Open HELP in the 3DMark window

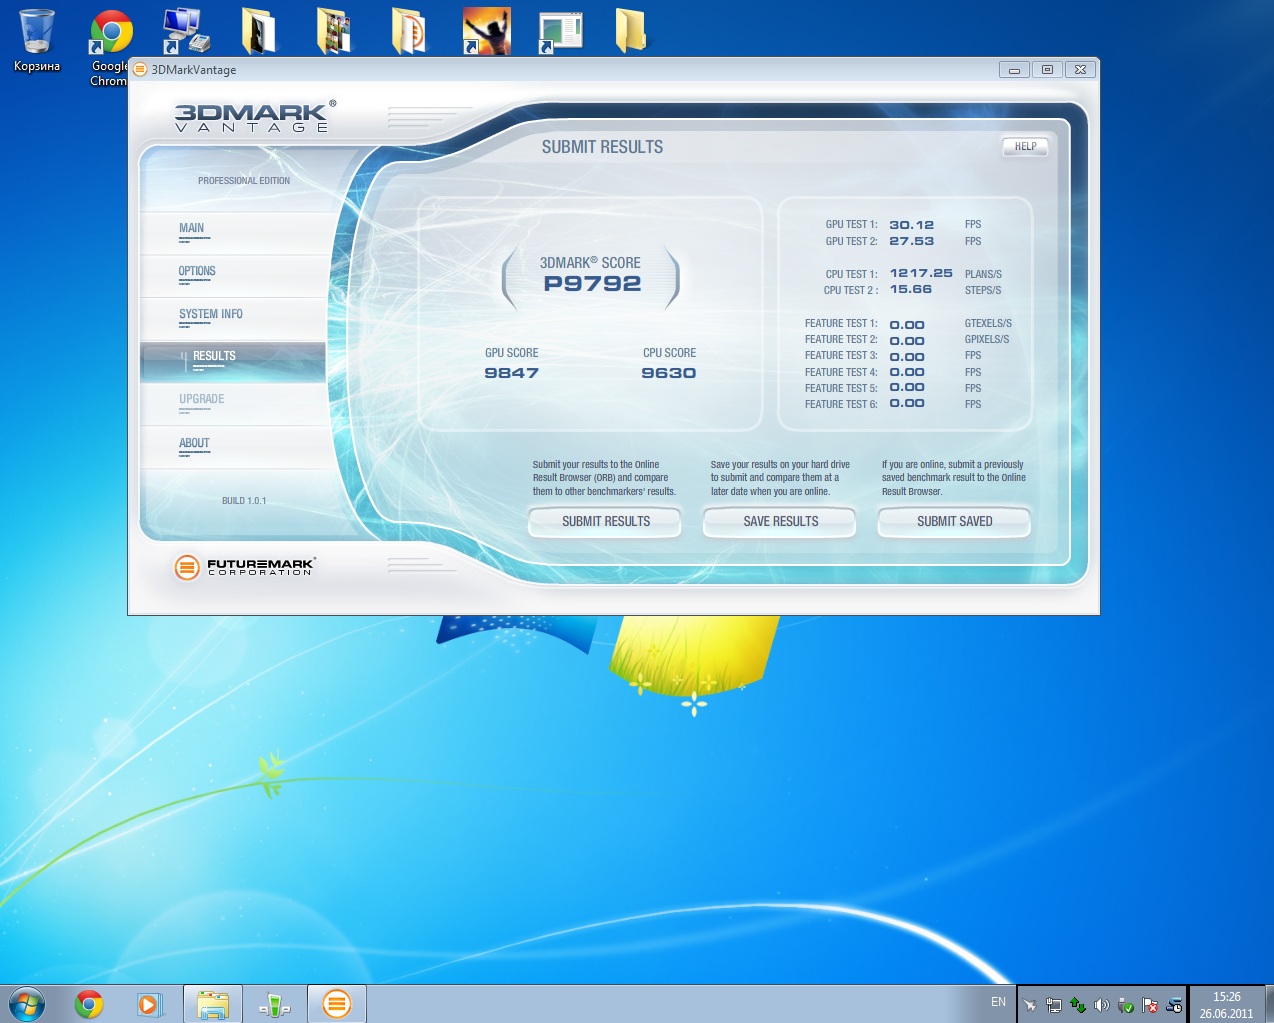coord(1025,147)
